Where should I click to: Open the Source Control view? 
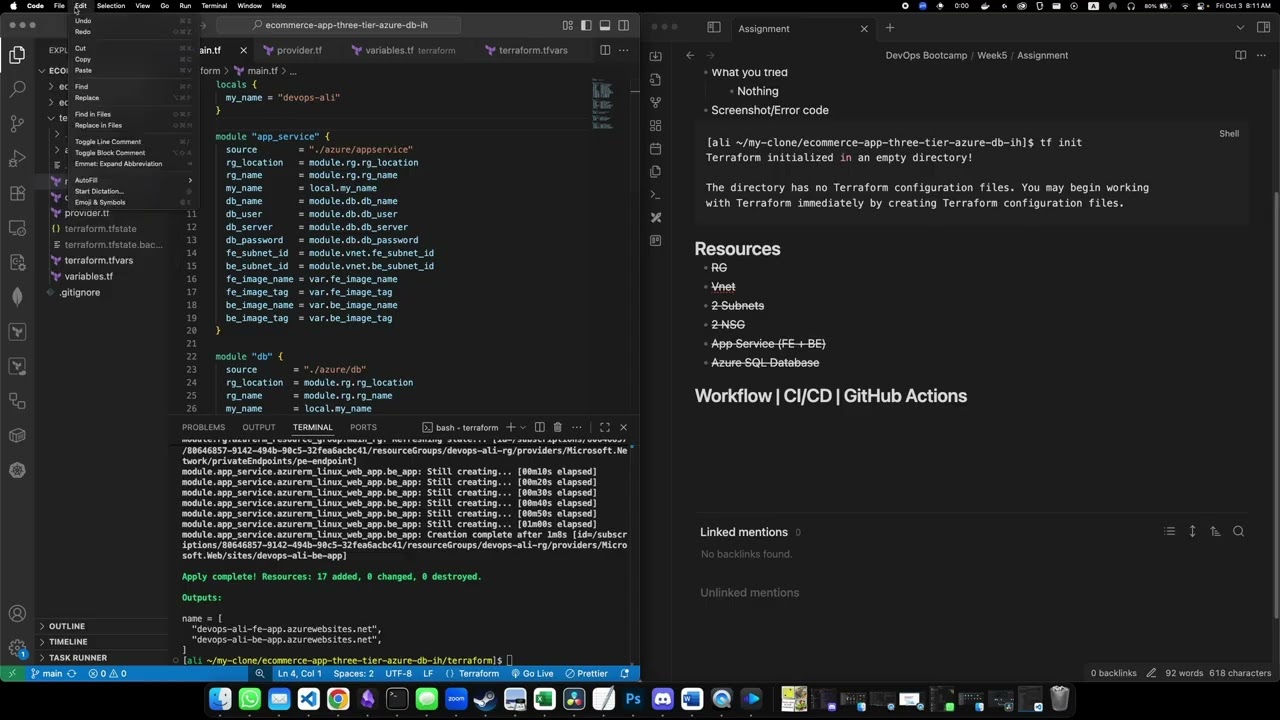click(x=17, y=124)
